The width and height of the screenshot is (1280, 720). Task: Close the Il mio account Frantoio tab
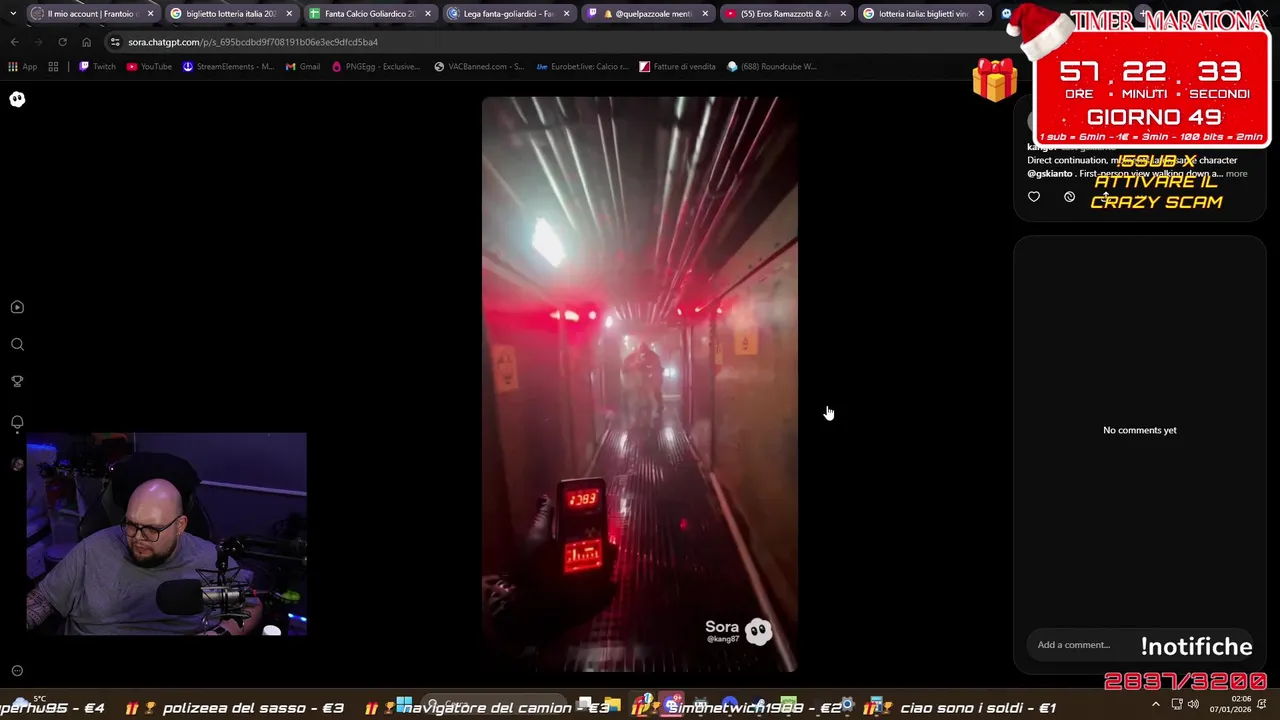151,14
